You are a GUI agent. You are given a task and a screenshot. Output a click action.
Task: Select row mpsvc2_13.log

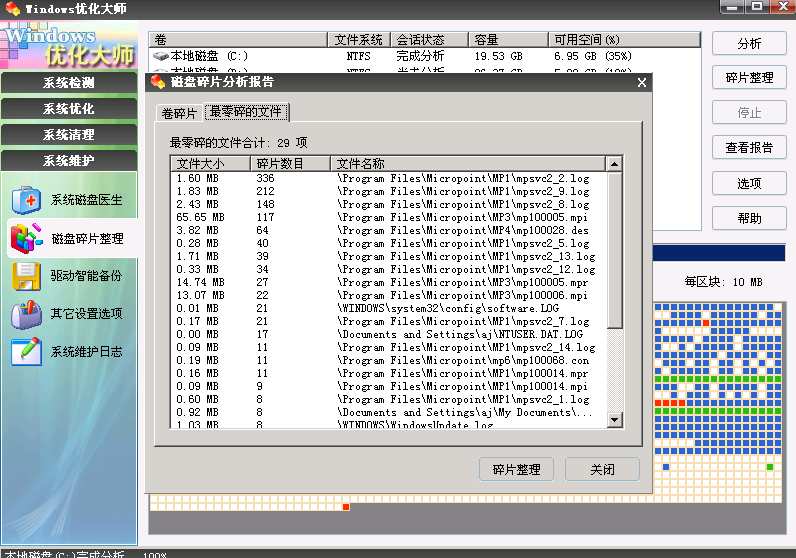click(388, 256)
